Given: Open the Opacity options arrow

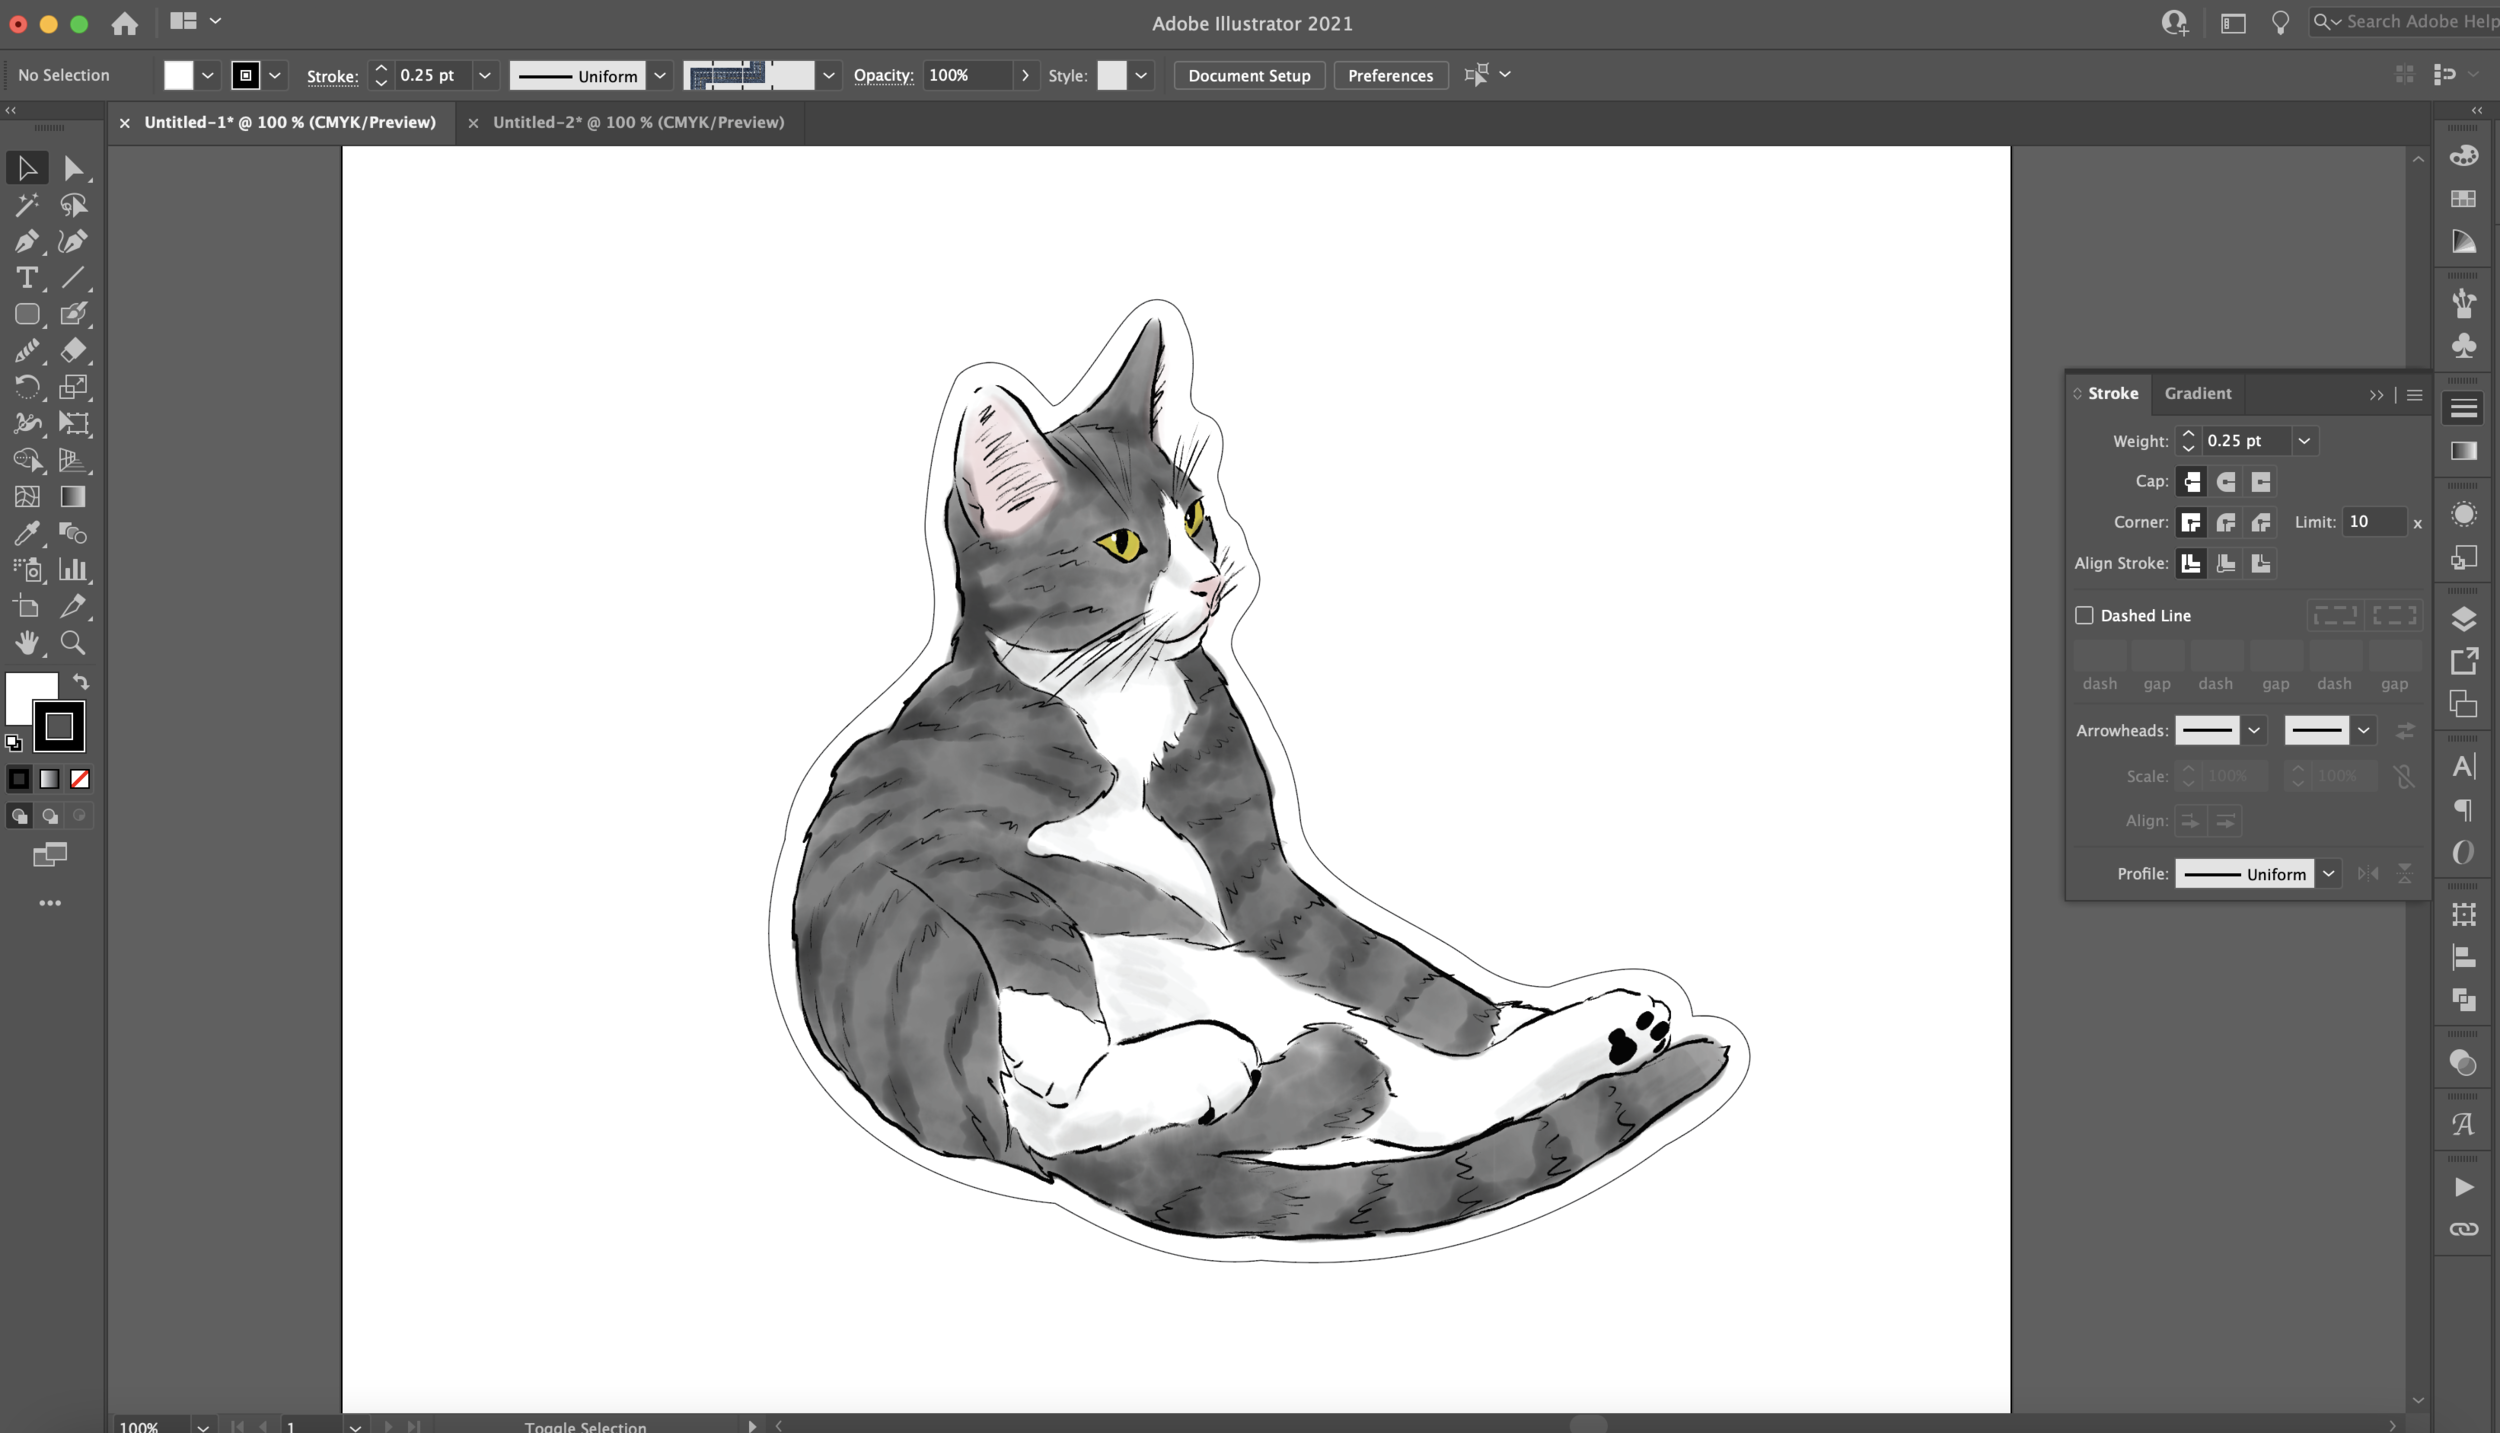Looking at the screenshot, I should [1025, 75].
